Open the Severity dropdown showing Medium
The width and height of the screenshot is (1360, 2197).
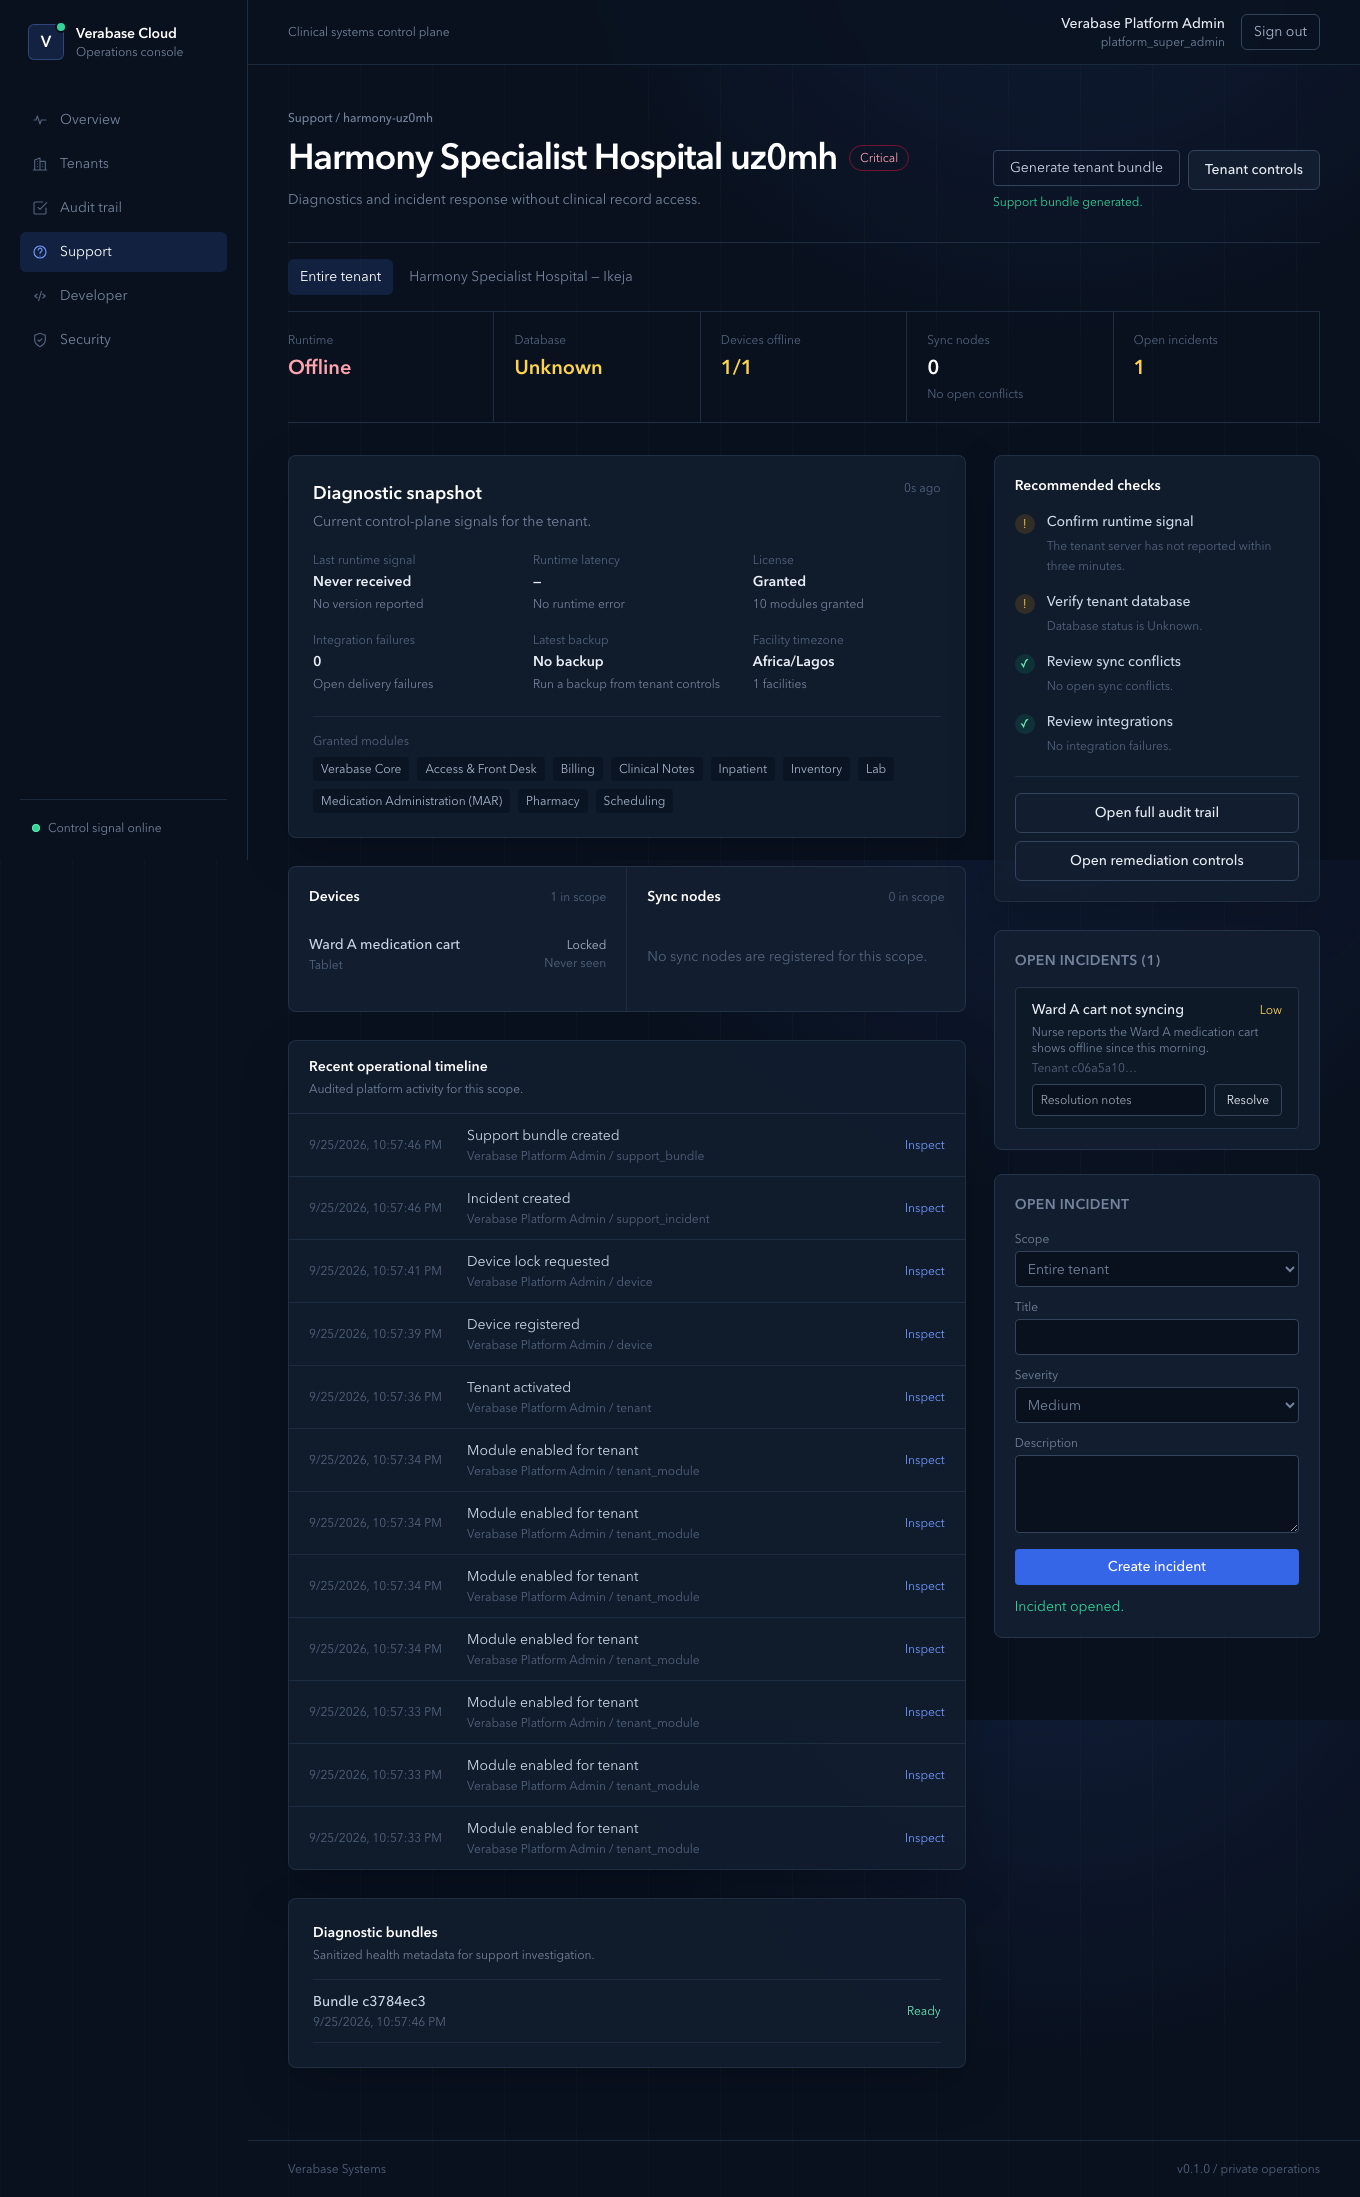(x=1157, y=1405)
